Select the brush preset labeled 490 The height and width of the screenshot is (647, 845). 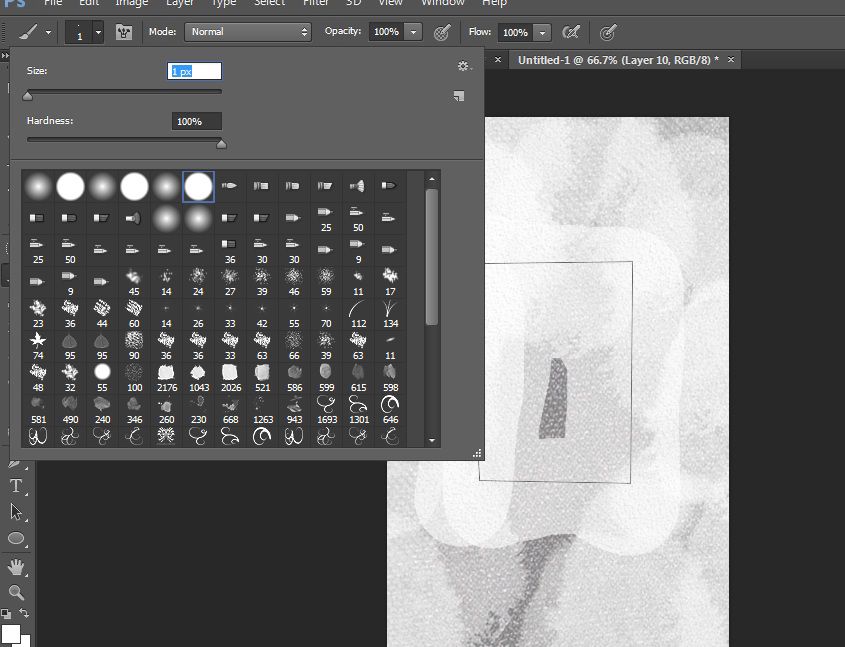click(70, 411)
